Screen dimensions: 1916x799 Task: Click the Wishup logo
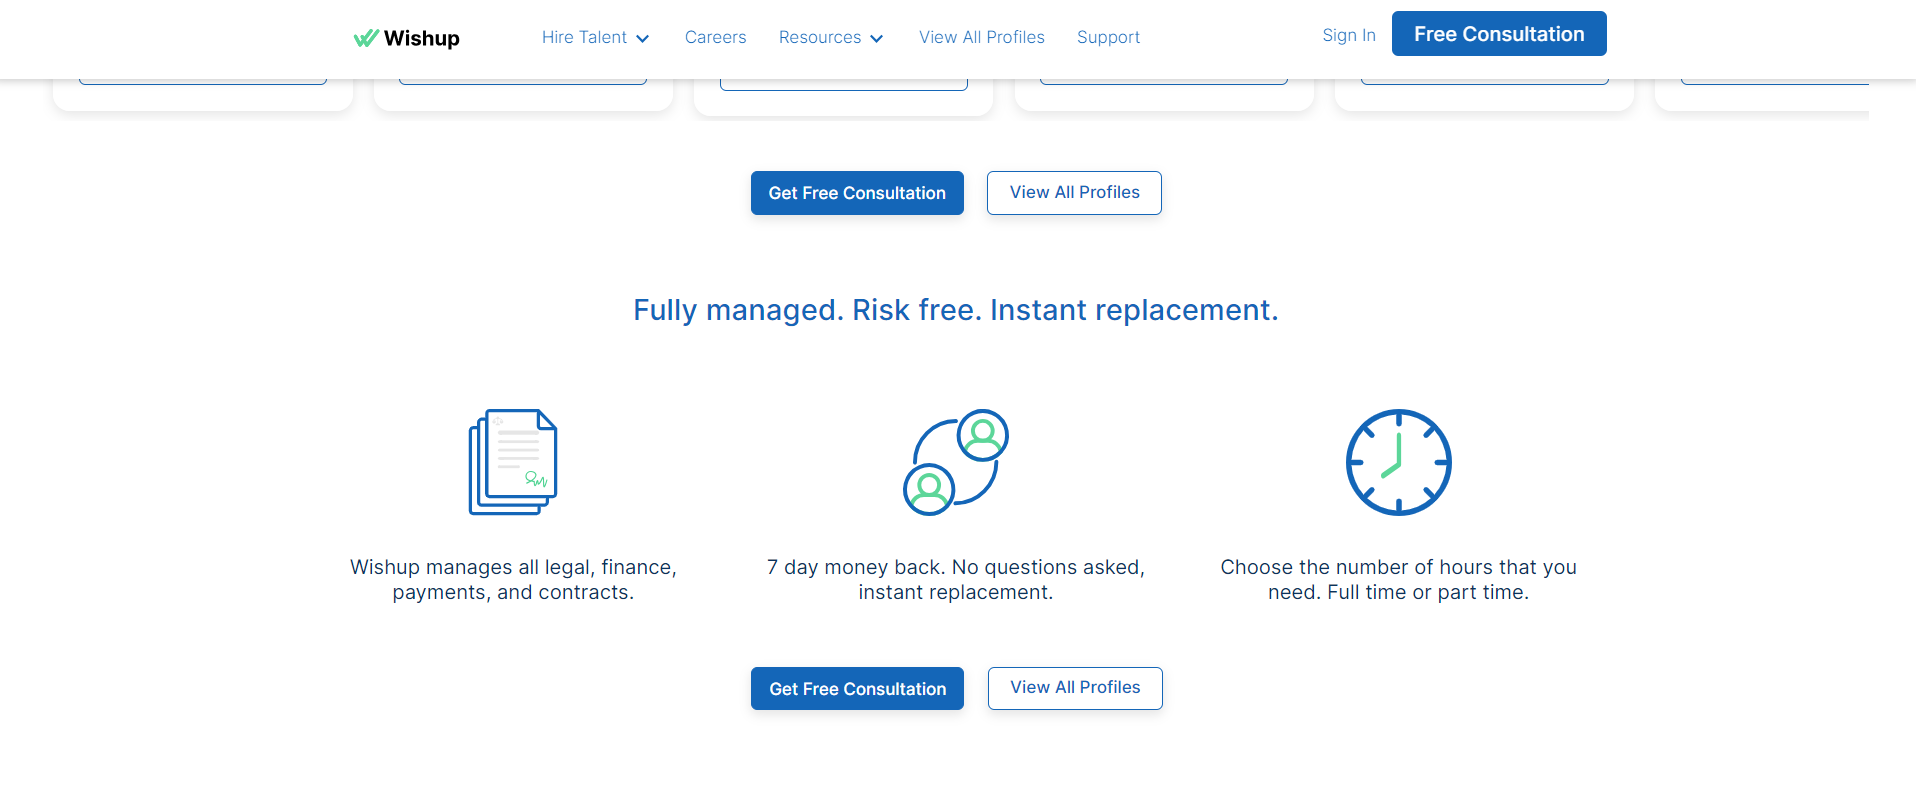coord(406,38)
